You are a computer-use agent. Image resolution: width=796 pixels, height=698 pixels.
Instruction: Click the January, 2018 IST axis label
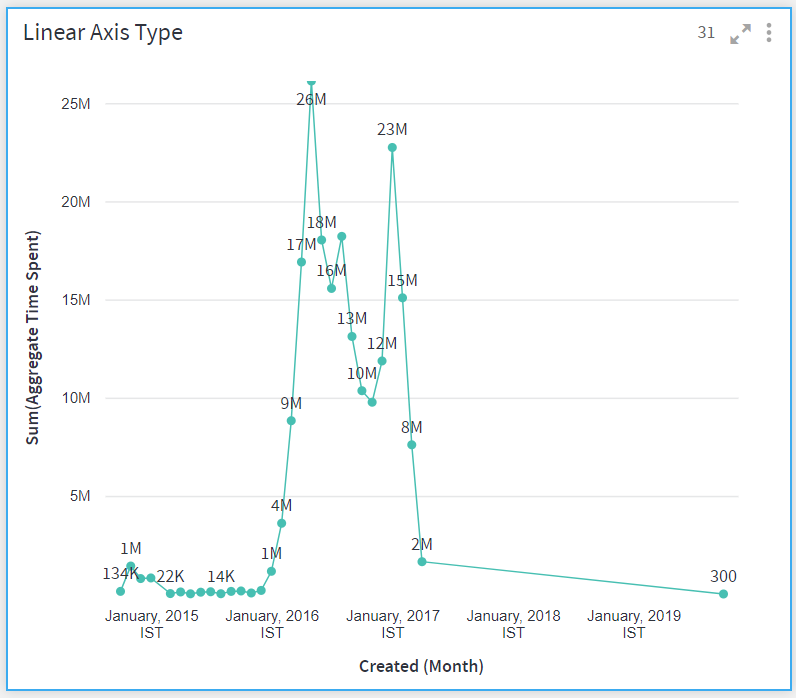513,624
